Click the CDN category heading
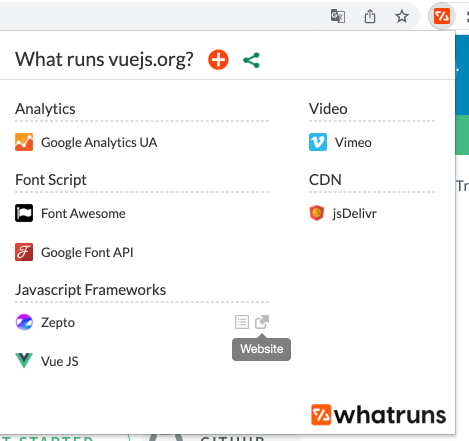This screenshot has height=441, width=469. [x=325, y=180]
